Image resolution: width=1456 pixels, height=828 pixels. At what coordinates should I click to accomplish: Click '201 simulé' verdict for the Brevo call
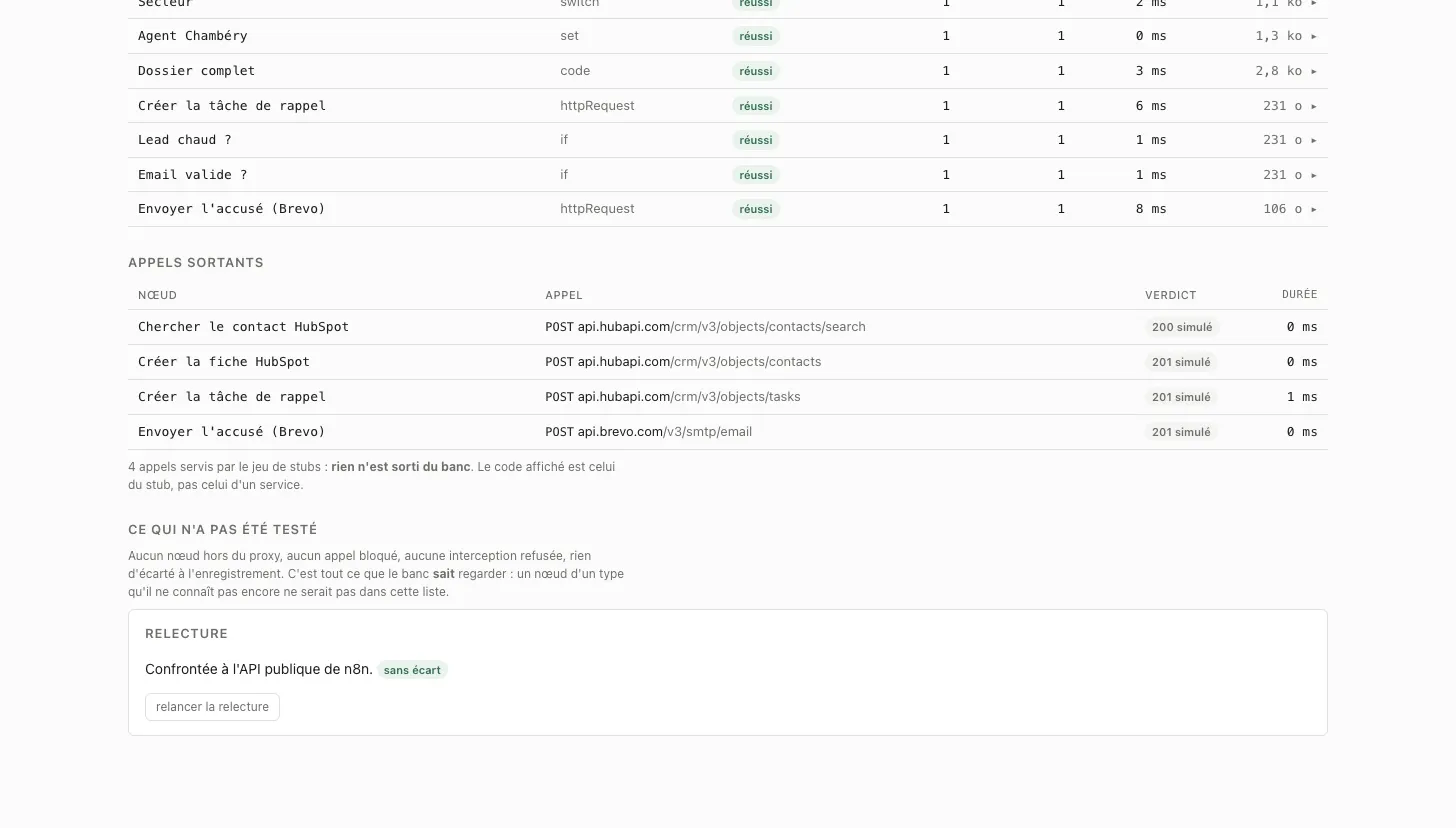[1181, 432]
